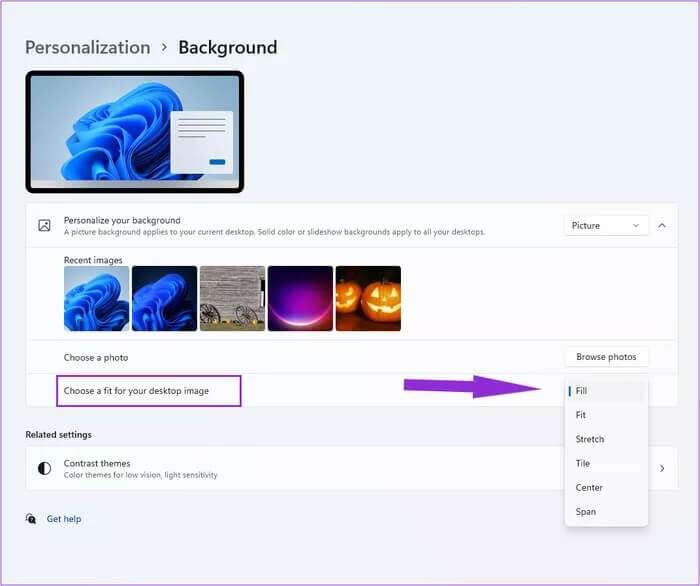The height and width of the screenshot is (586, 700).
Task: Open the Contrast themes setting
Action: tap(352, 468)
